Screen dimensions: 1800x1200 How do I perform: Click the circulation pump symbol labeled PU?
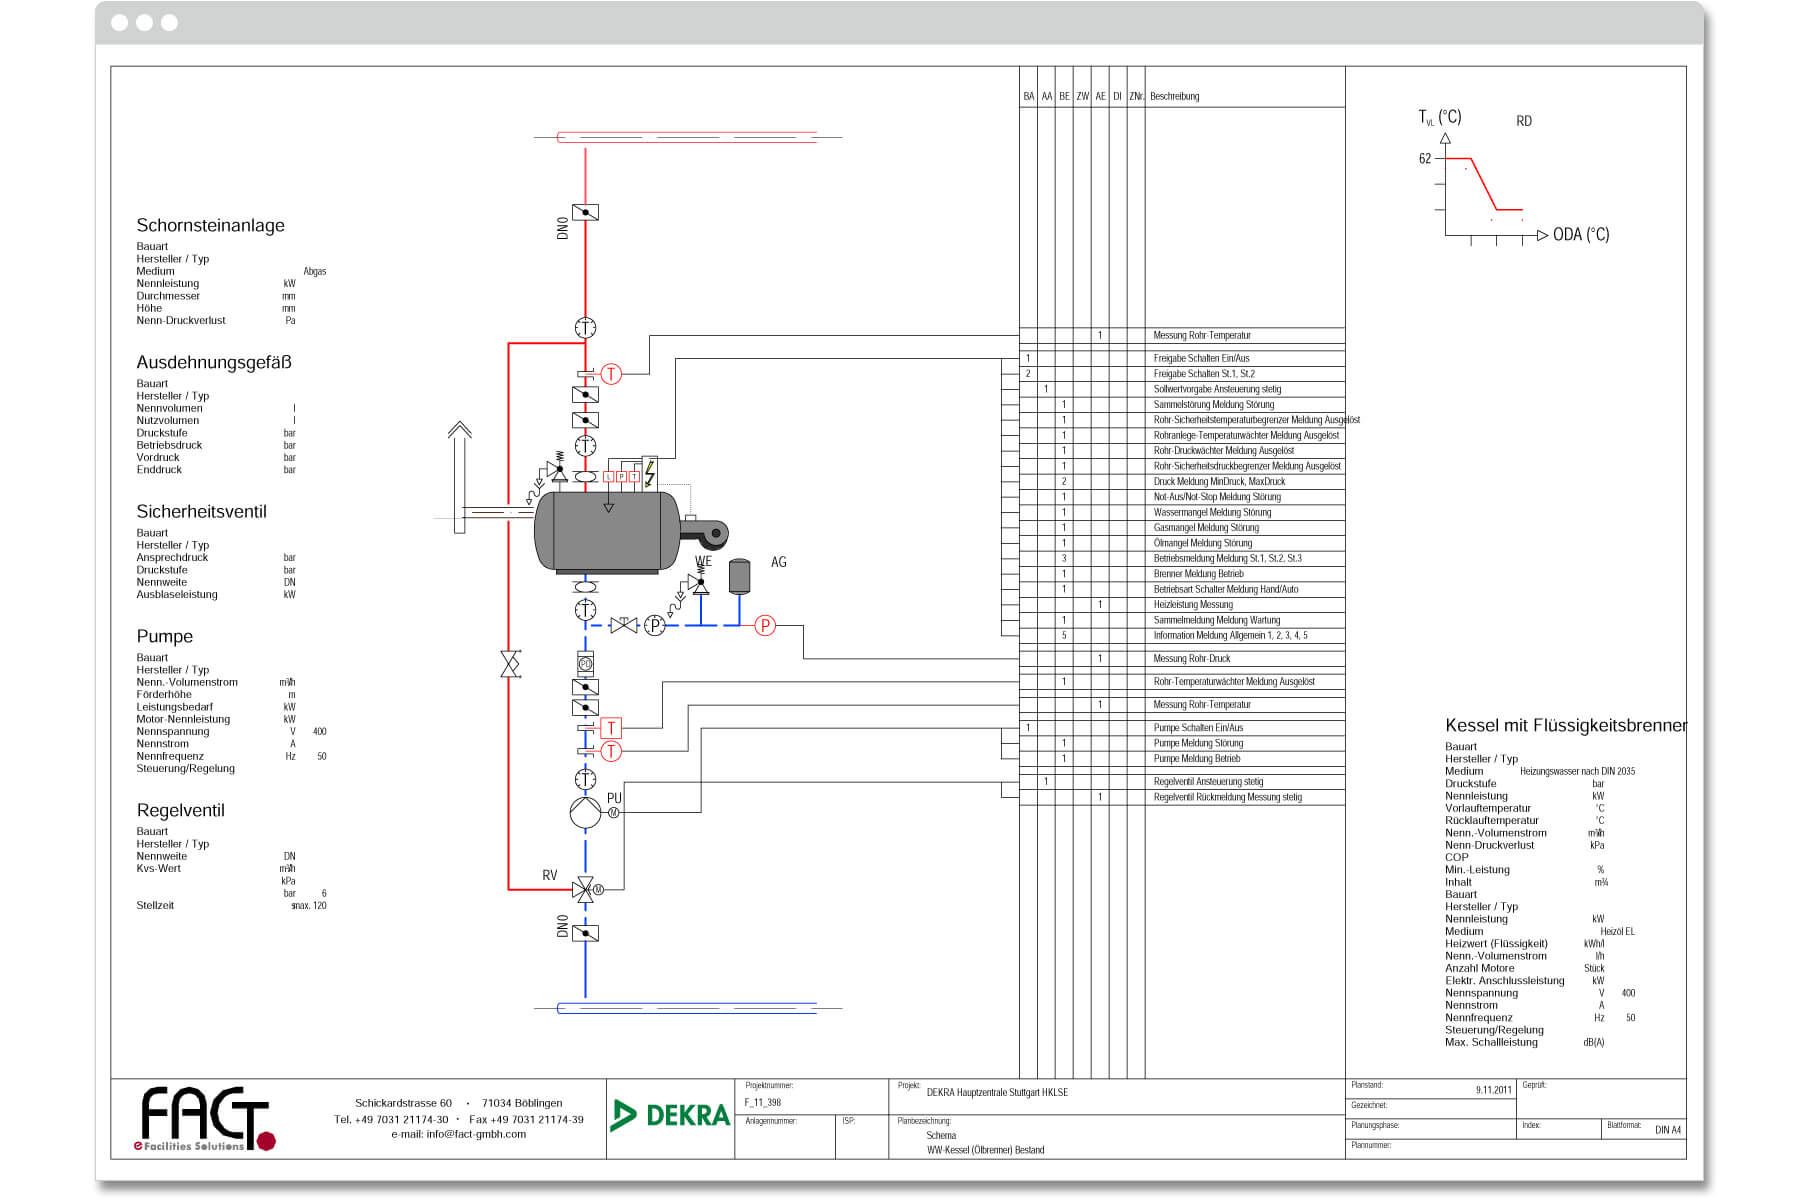[x=585, y=812]
